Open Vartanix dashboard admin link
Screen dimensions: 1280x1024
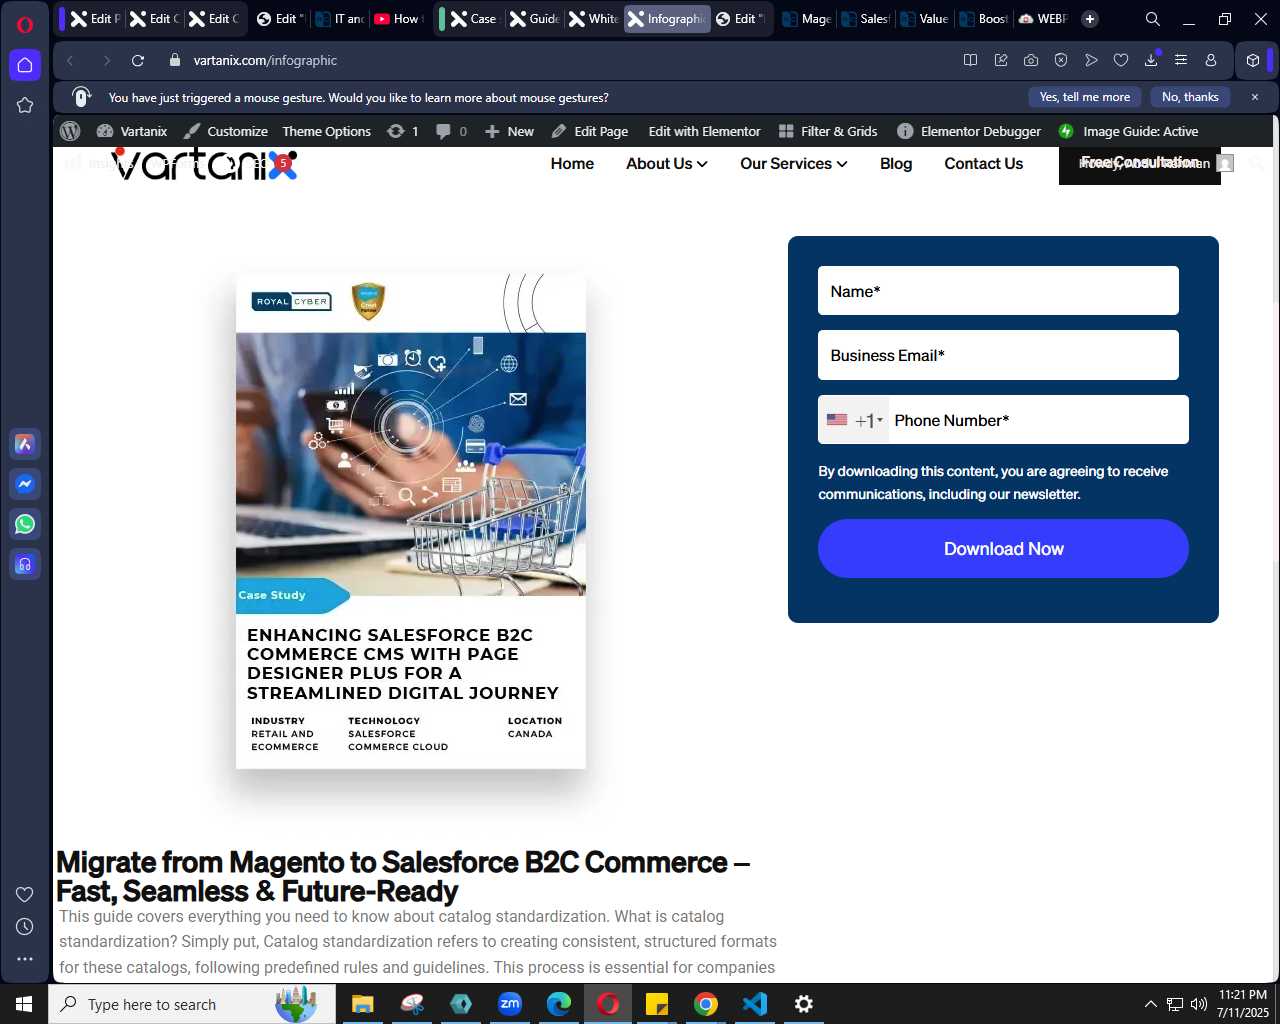pyautogui.click(x=132, y=131)
